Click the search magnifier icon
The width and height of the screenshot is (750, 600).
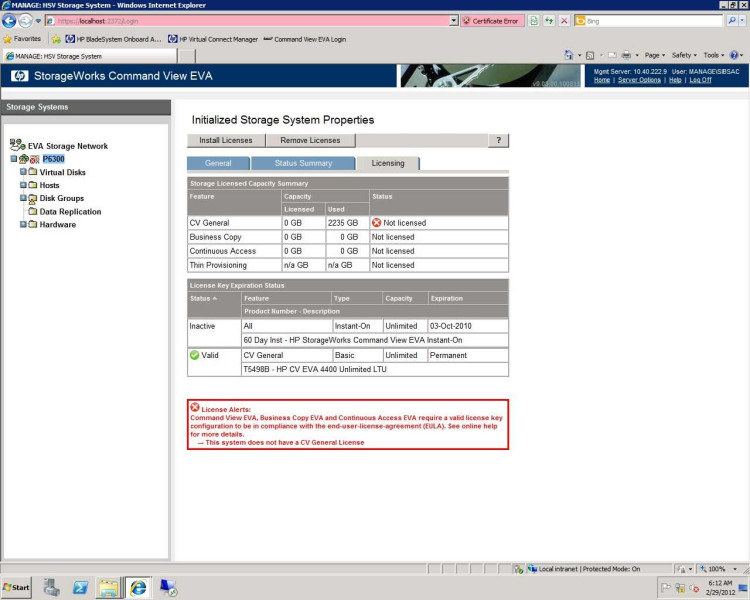click(732, 21)
